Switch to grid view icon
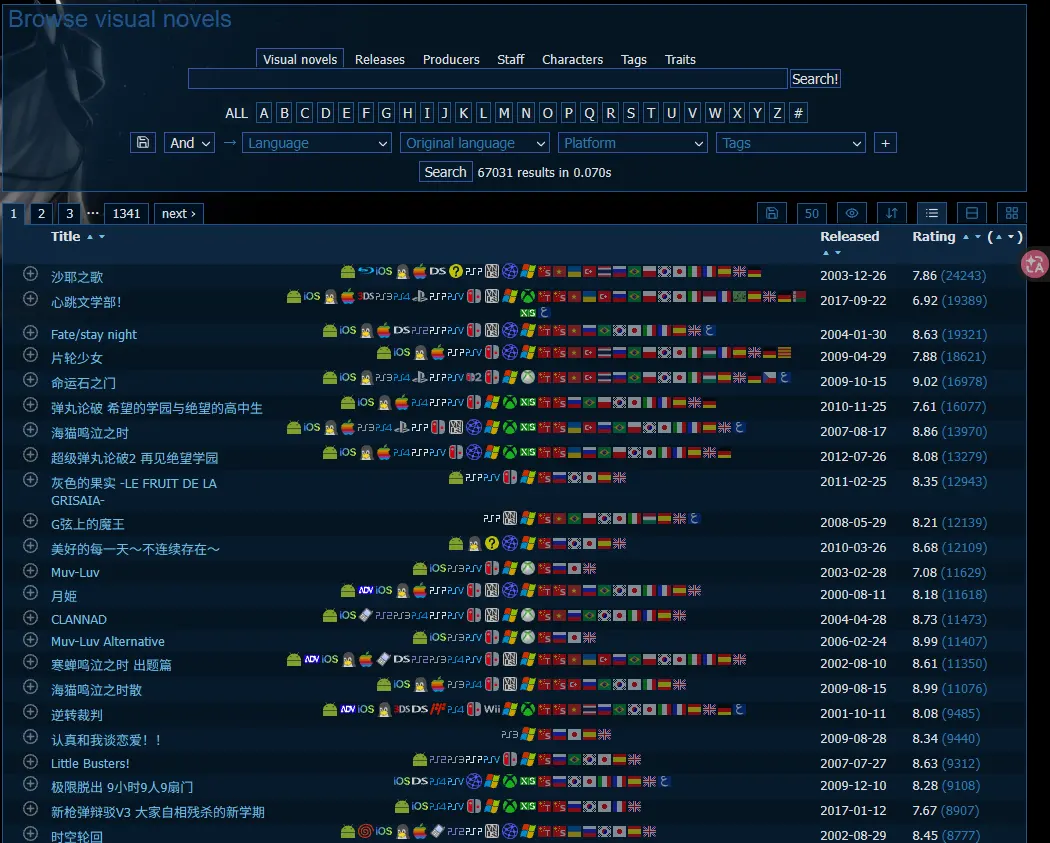 coord(1012,213)
